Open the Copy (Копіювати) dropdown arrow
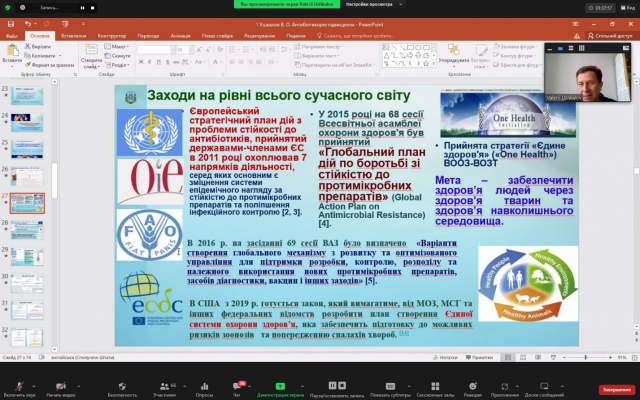Viewport: 640px width, 400px height. coord(60,56)
